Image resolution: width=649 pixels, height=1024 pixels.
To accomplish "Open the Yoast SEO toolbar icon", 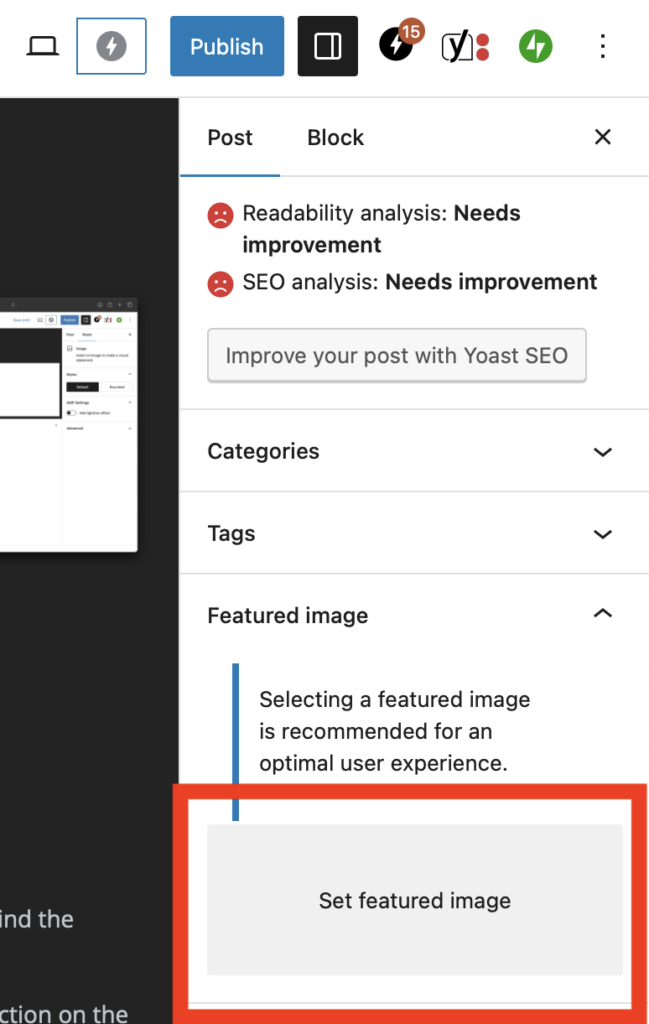I will 464,46.
